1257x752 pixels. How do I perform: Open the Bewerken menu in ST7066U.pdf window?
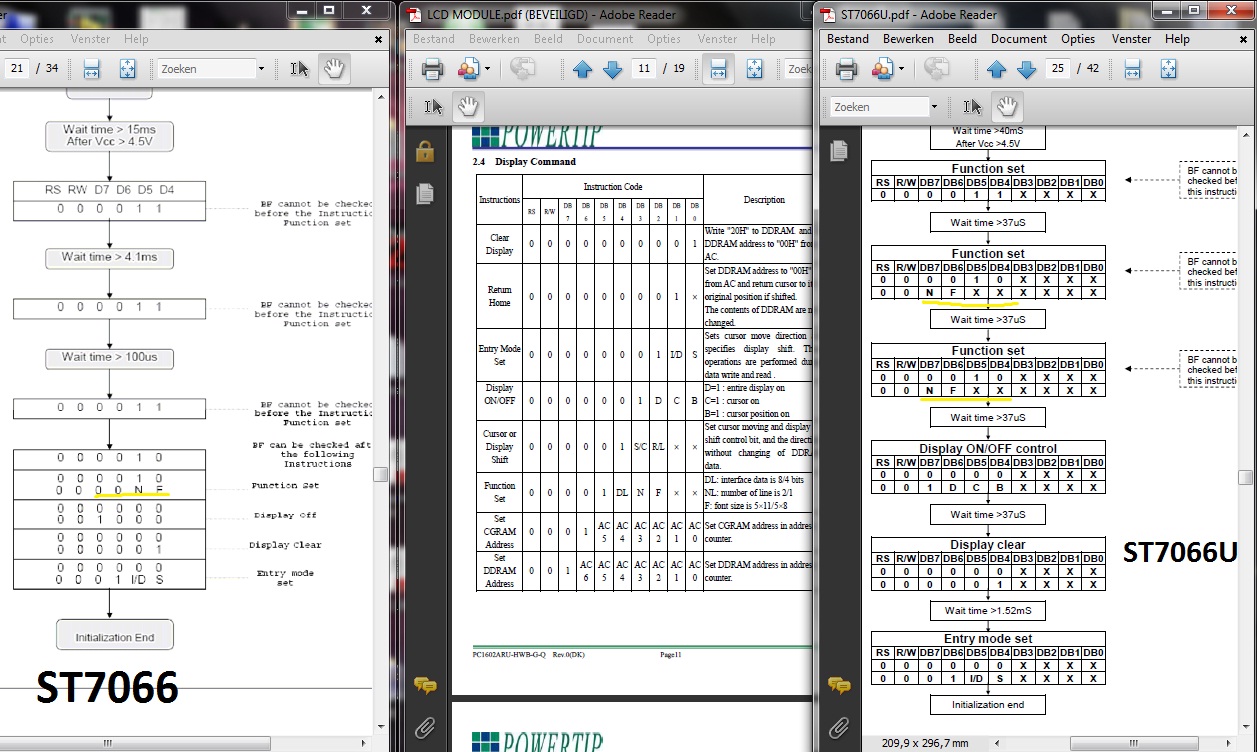click(x=908, y=39)
